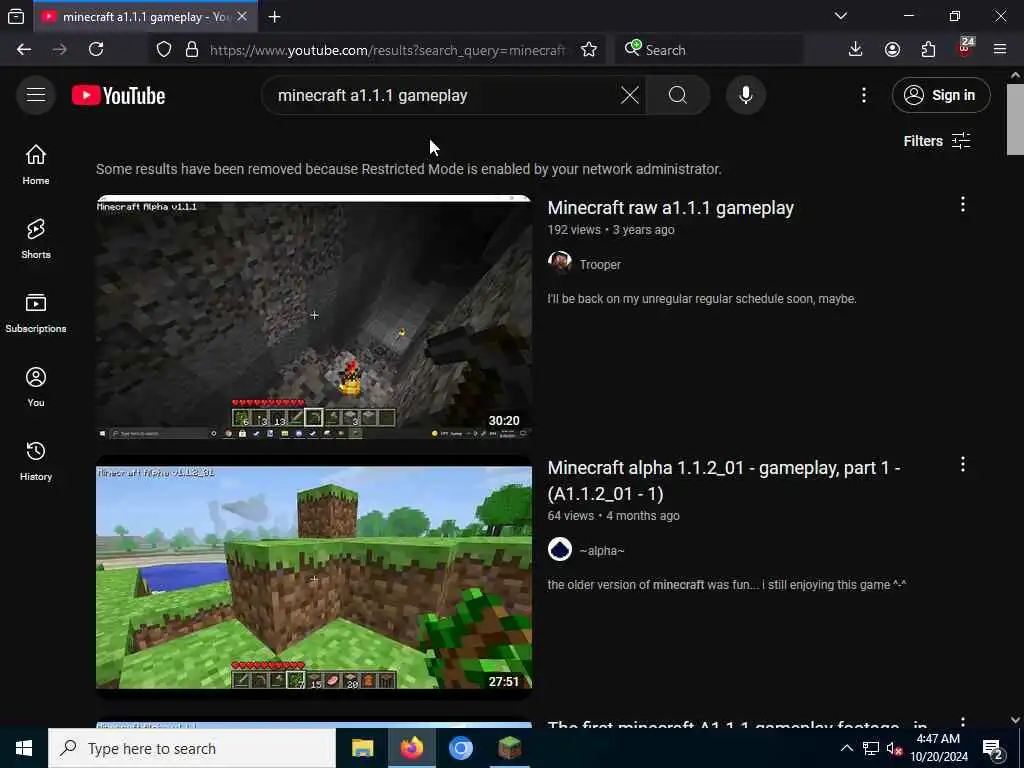
Task: Open the search Filters
Action: [936, 141]
